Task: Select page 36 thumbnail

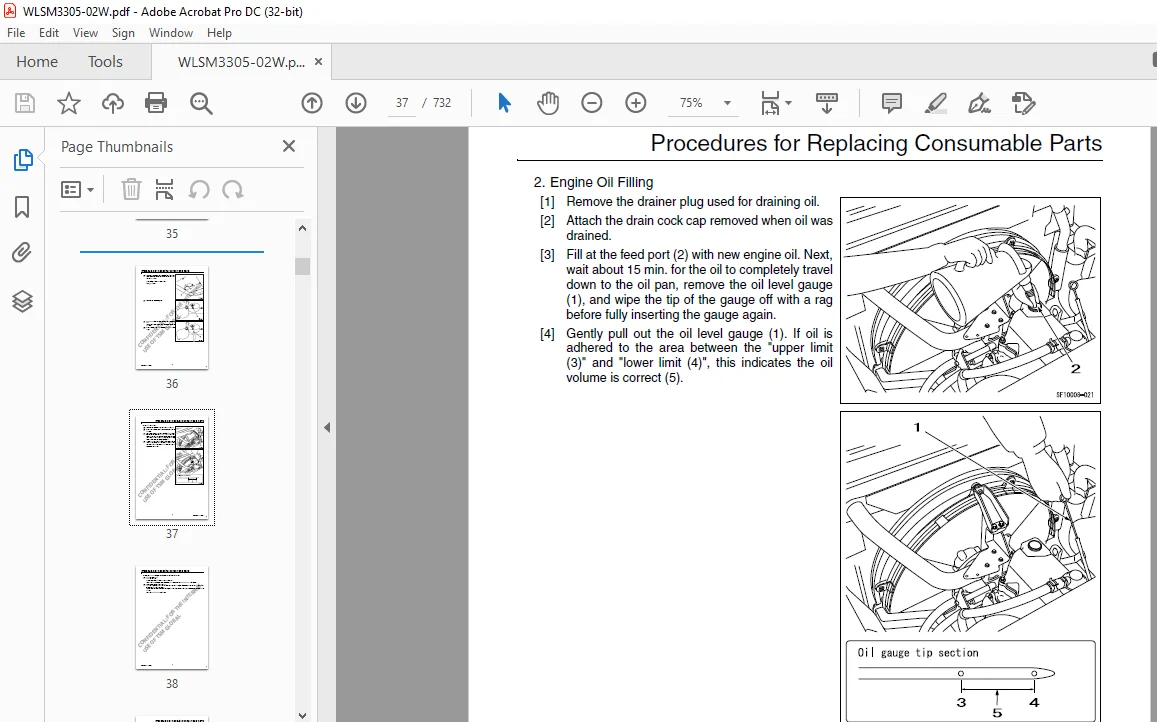Action: point(172,318)
